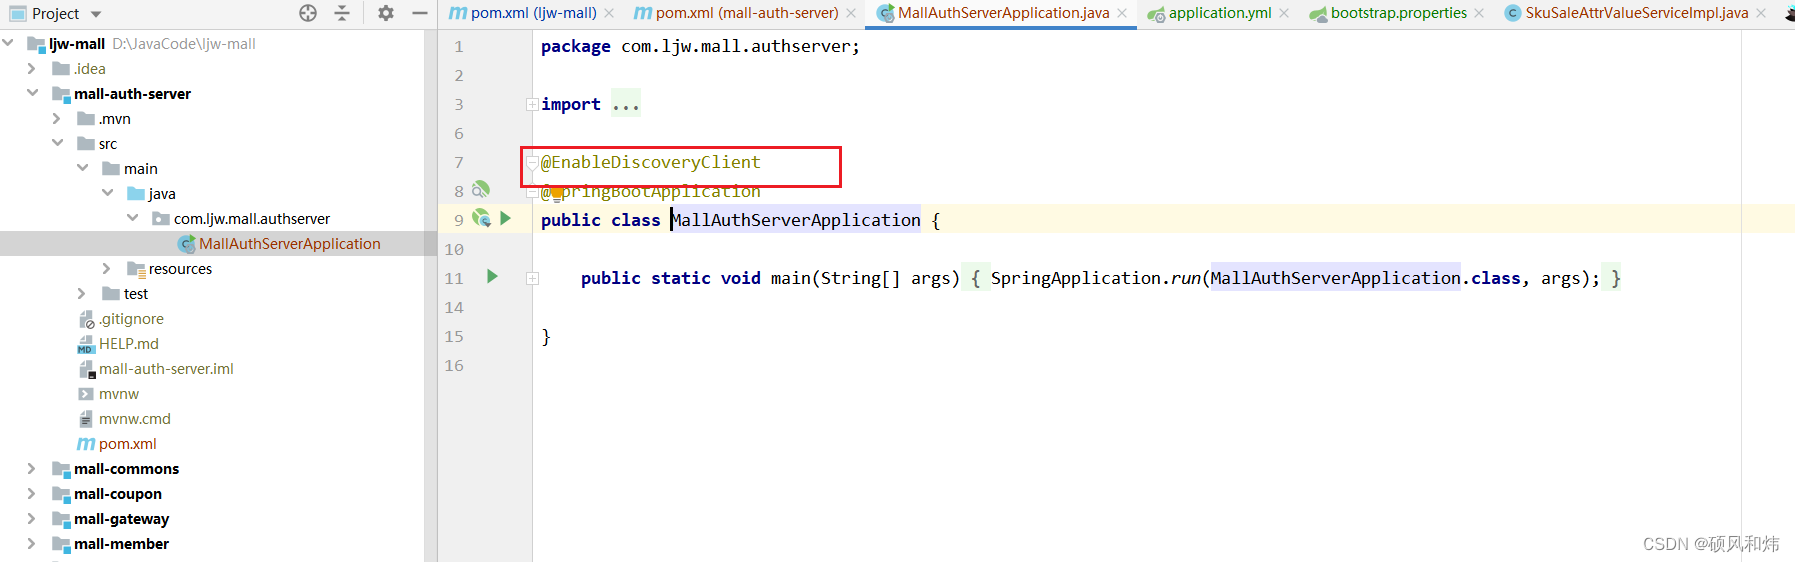This screenshot has height=562, width=1795.
Task: Expand the mall-coupon module
Action: tap(32, 493)
